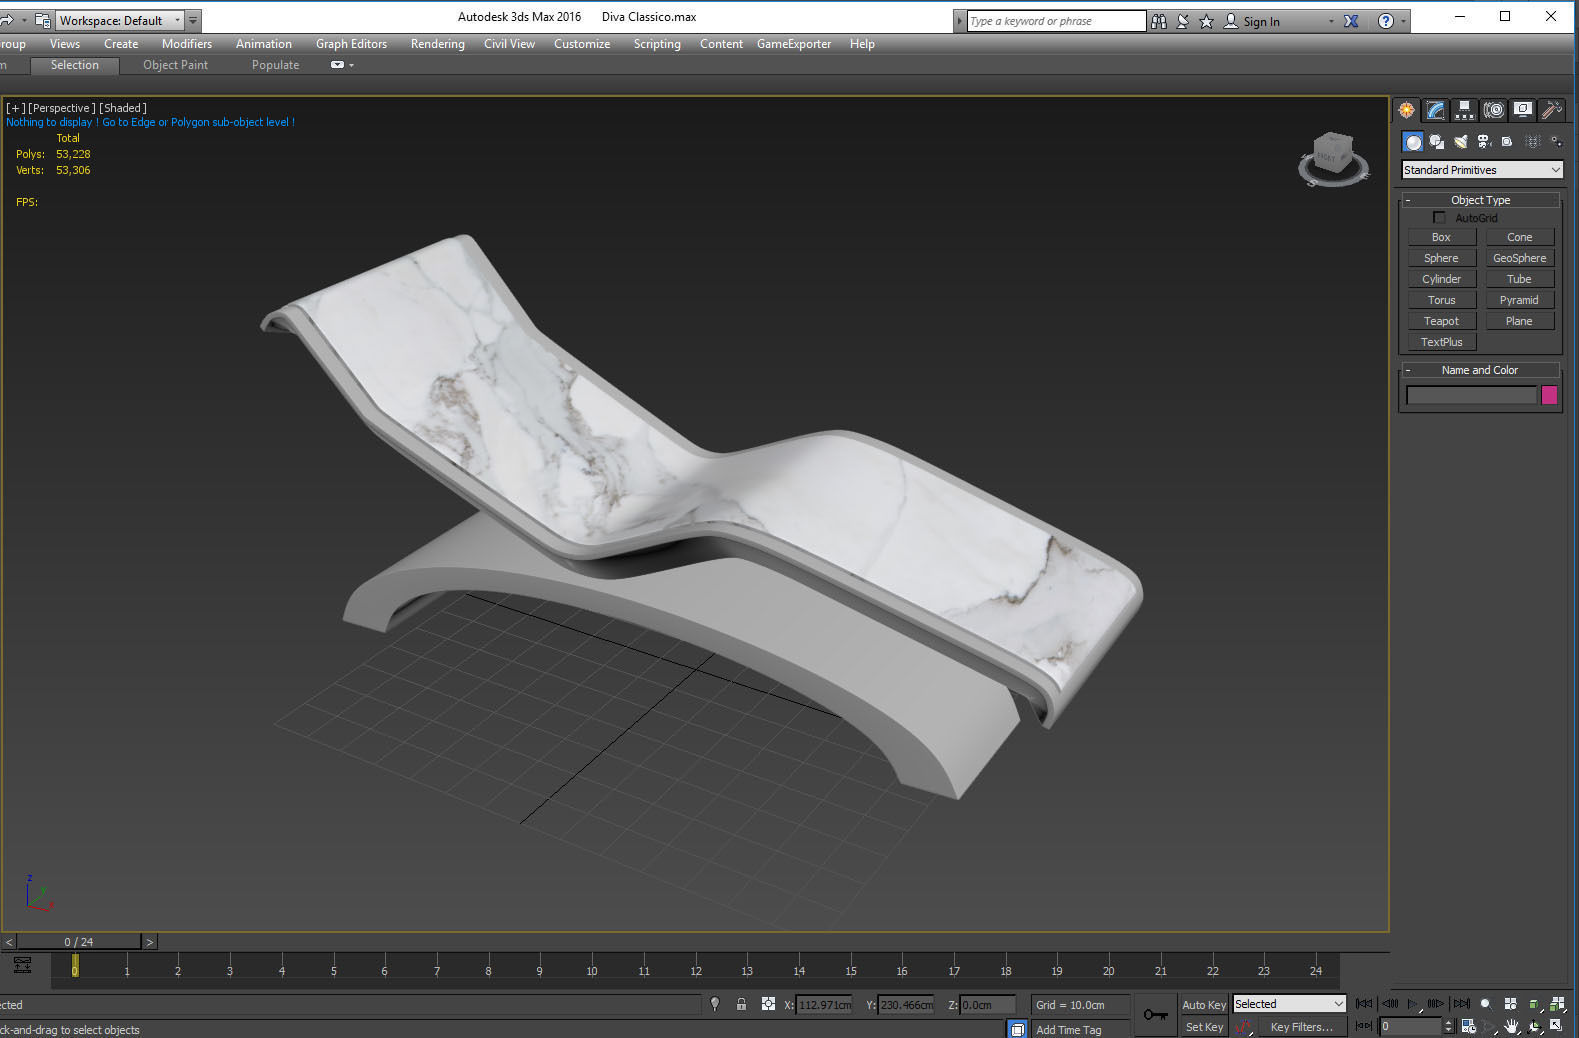Select the Space Warps category icon
This screenshot has height=1038, width=1579.
(1532, 142)
